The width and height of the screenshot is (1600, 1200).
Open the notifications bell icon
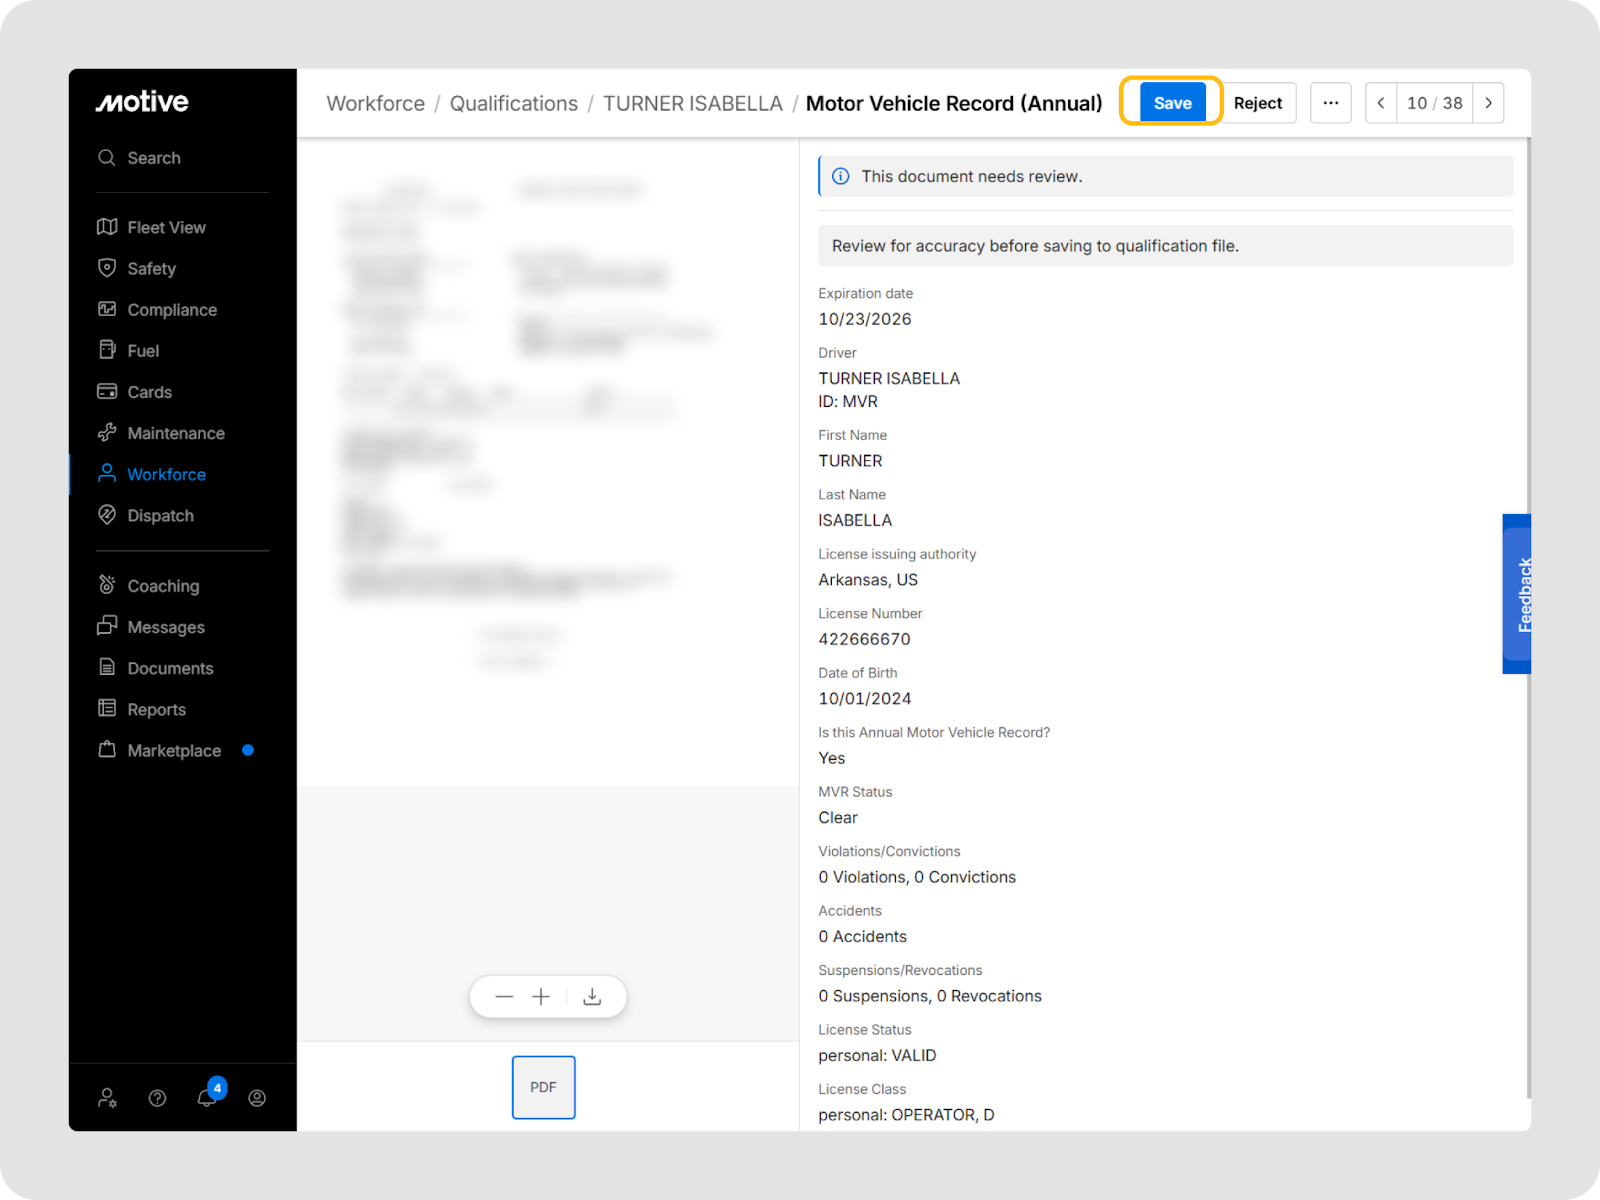(207, 1098)
